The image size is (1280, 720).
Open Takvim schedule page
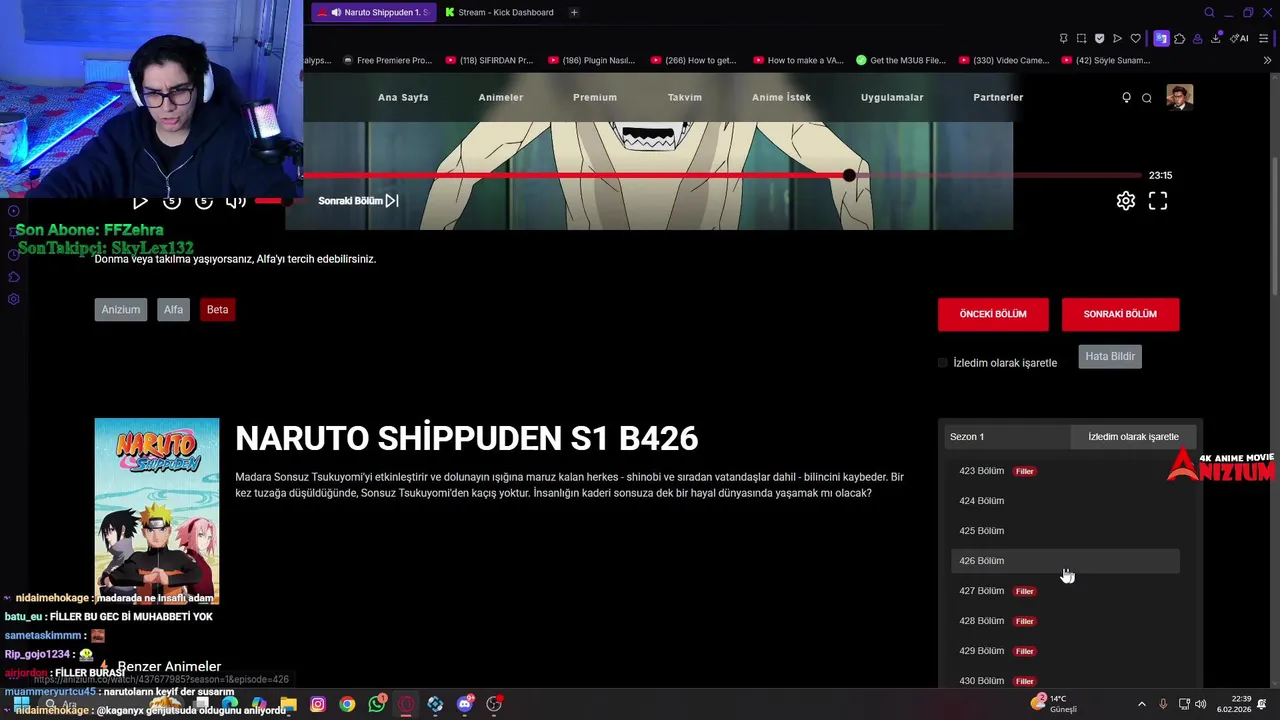click(x=685, y=97)
